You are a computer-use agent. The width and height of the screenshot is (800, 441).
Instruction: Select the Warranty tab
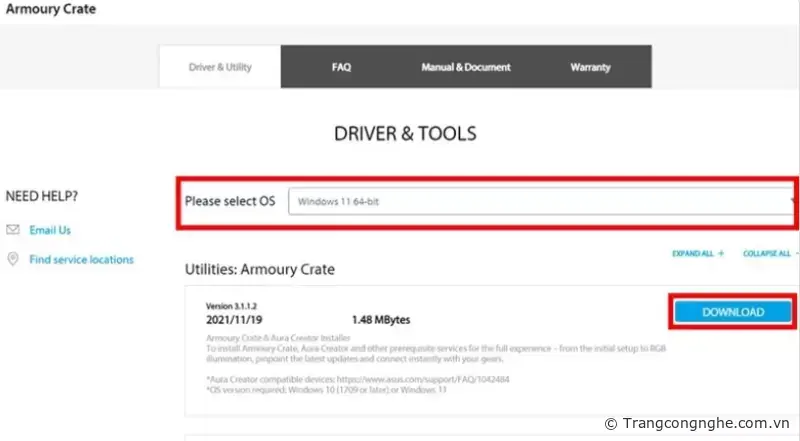590,67
